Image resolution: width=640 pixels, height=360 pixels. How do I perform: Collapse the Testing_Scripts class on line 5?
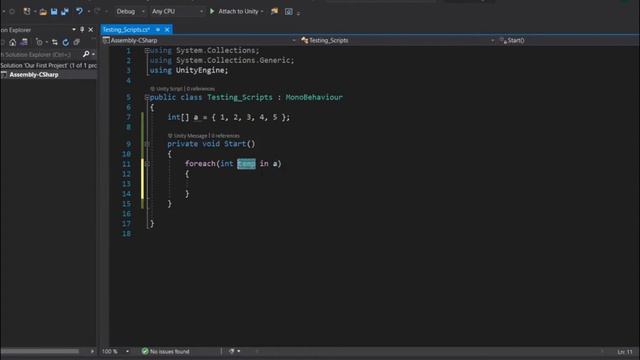pyautogui.click(x=147, y=97)
